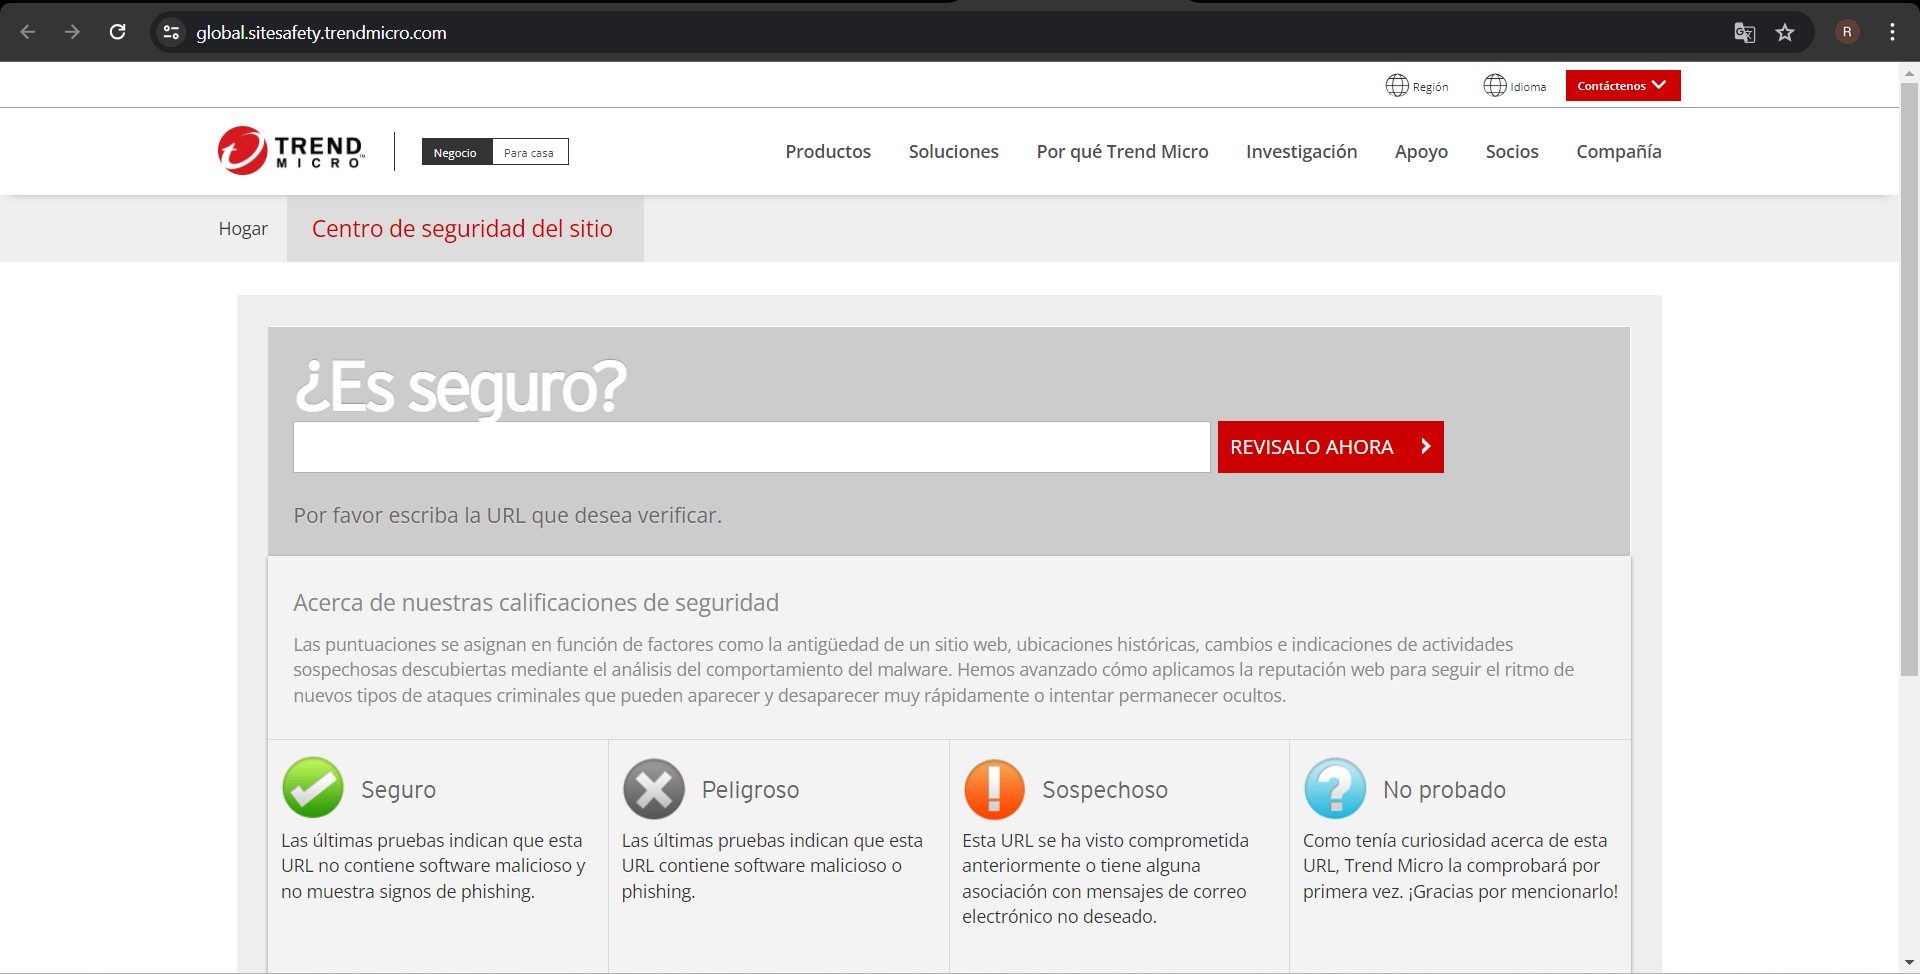Open the Región selector
The height and width of the screenshot is (974, 1920).
coord(1416,85)
